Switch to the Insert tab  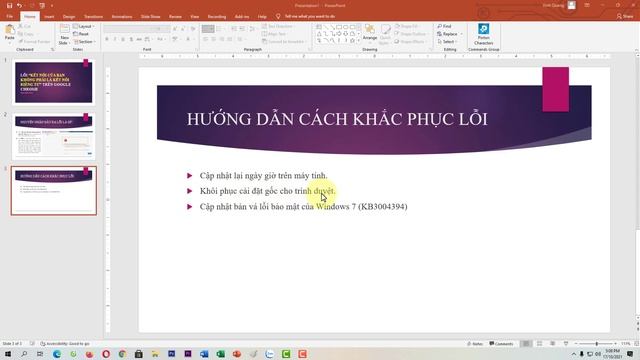[49, 17]
